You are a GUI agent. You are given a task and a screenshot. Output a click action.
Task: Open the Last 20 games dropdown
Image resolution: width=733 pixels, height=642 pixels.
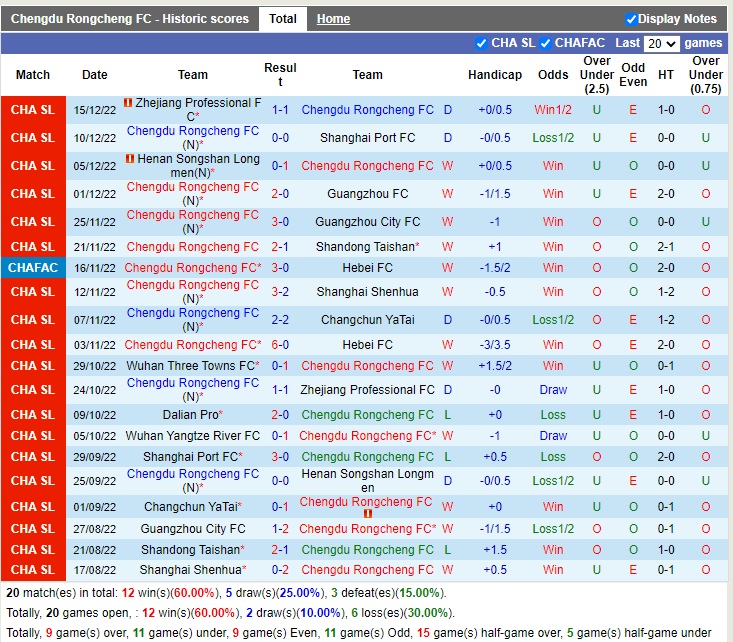point(662,44)
